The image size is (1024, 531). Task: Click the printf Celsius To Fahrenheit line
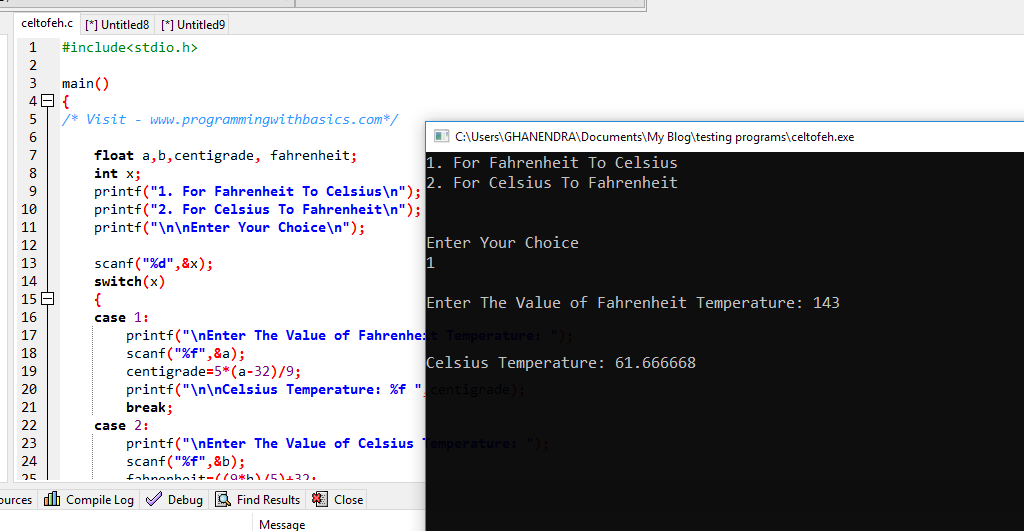257,209
